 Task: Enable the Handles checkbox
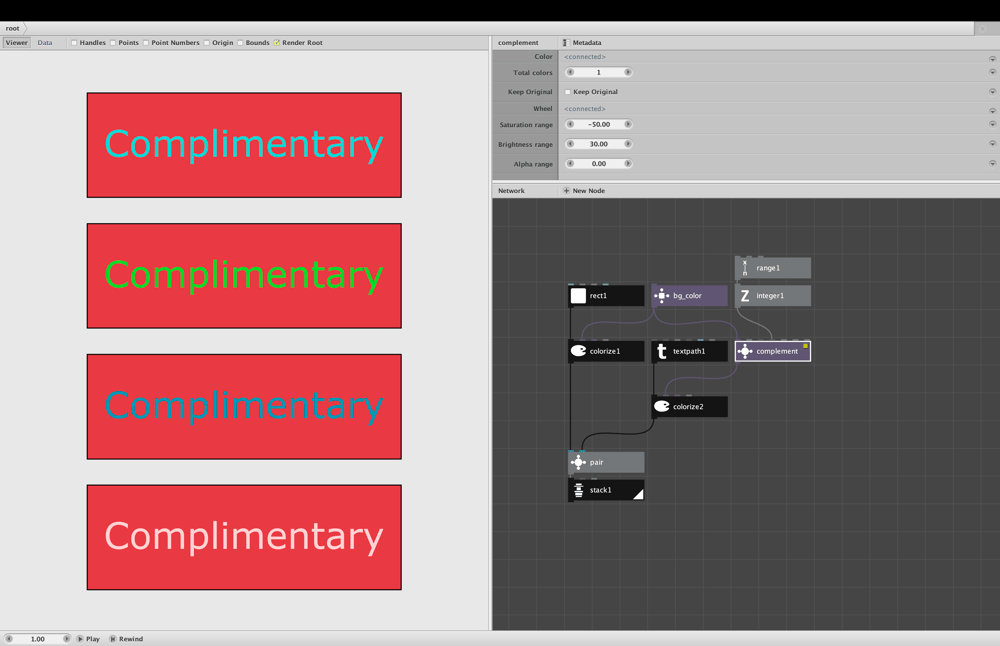click(75, 43)
